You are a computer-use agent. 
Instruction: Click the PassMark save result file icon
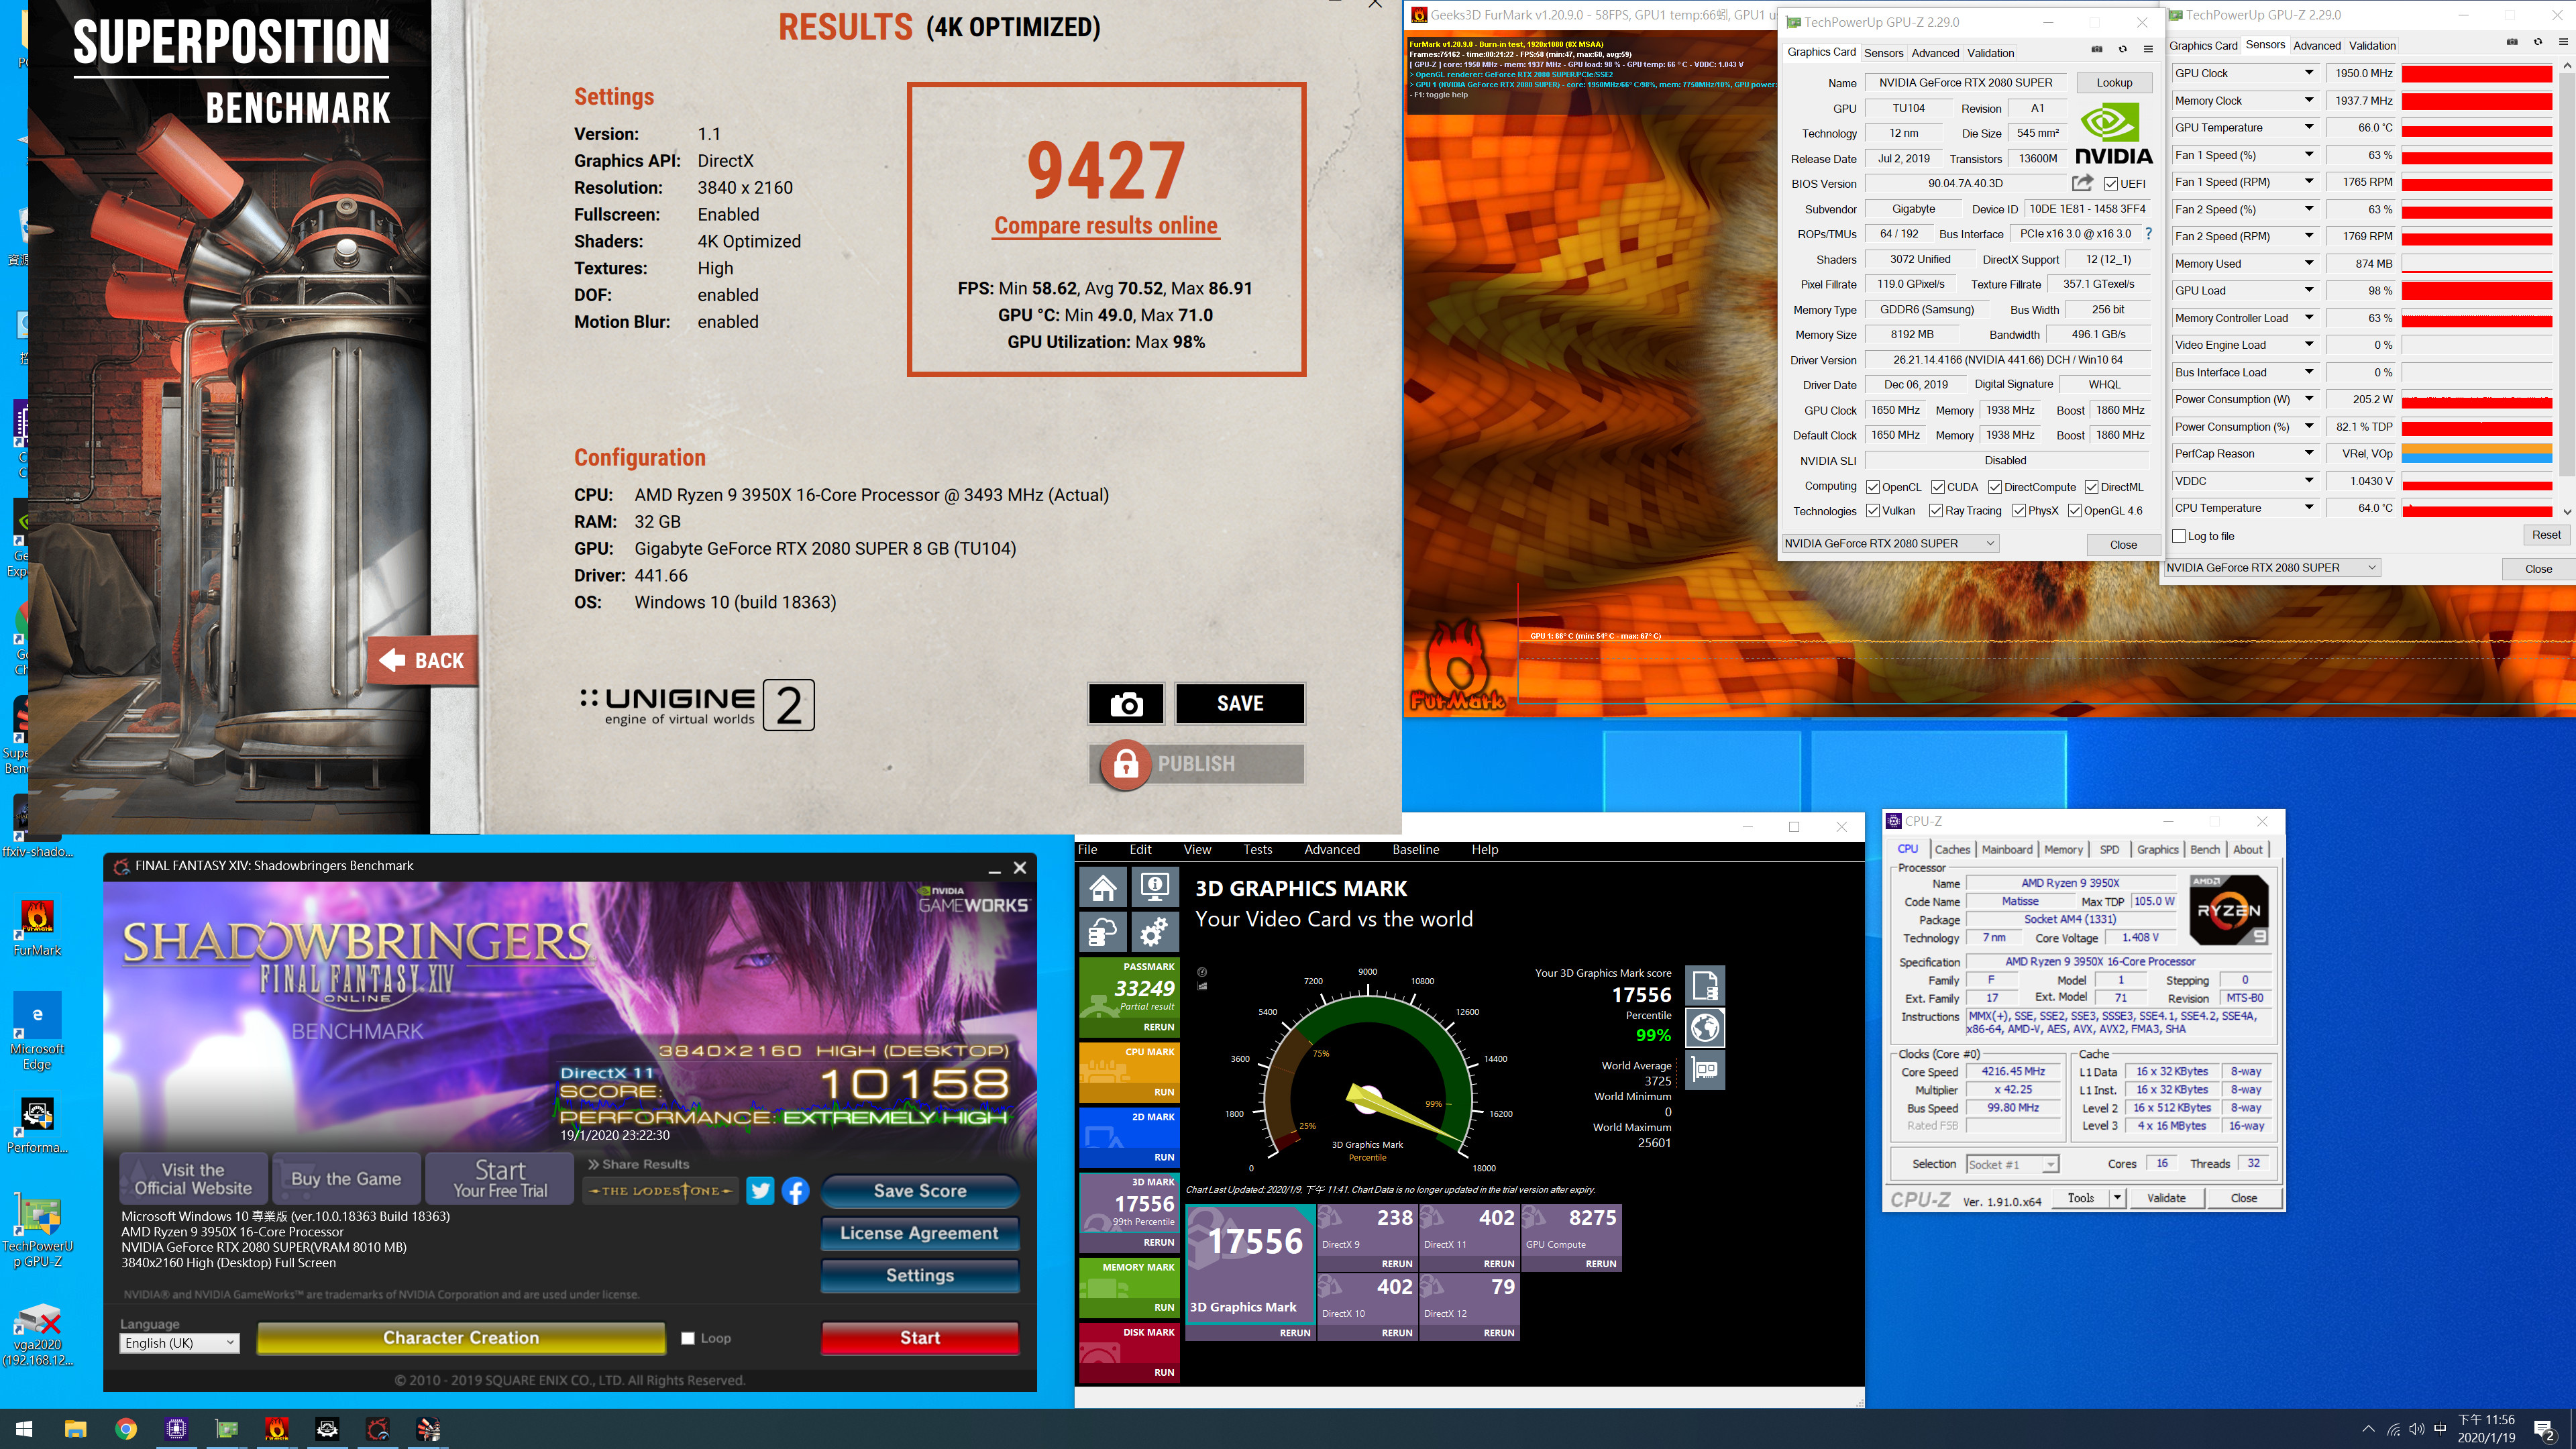[x=1705, y=986]
